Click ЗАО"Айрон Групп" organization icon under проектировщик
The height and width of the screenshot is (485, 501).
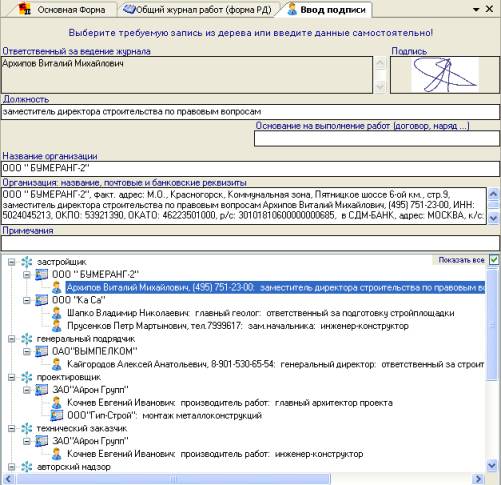(42, 390)
